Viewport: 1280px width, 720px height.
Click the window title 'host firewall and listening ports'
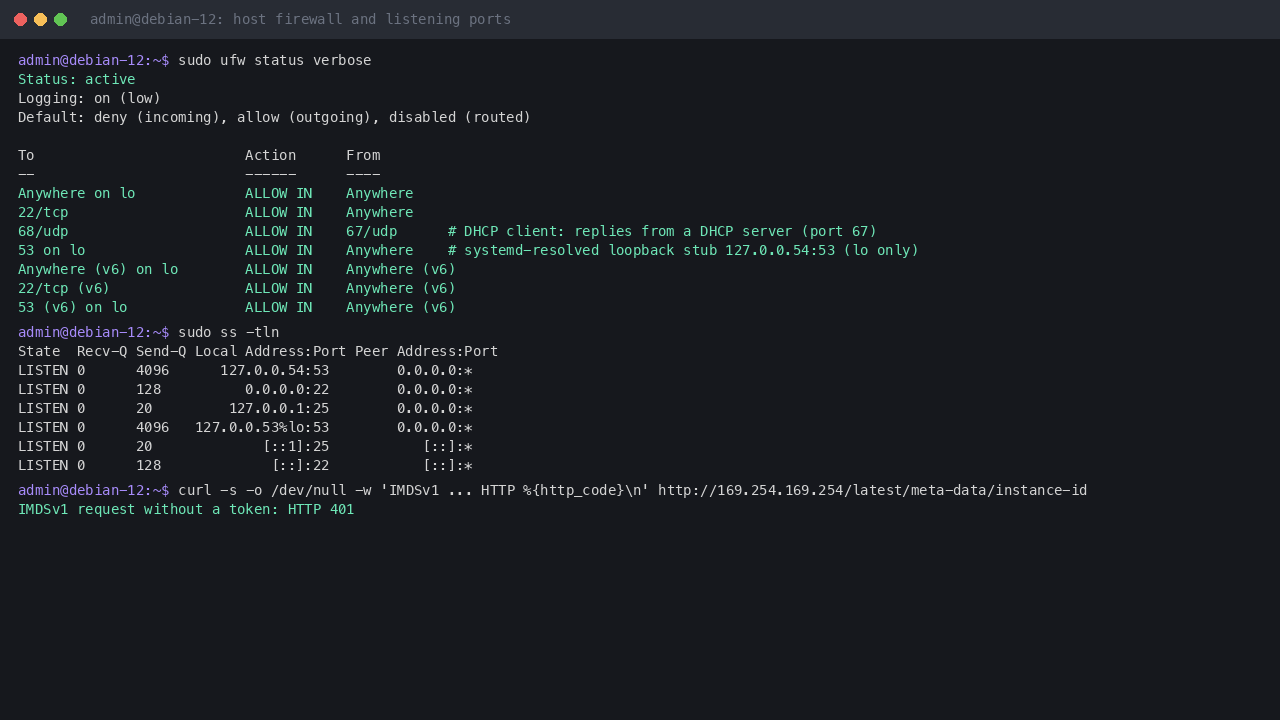click(x=372, y=19)
